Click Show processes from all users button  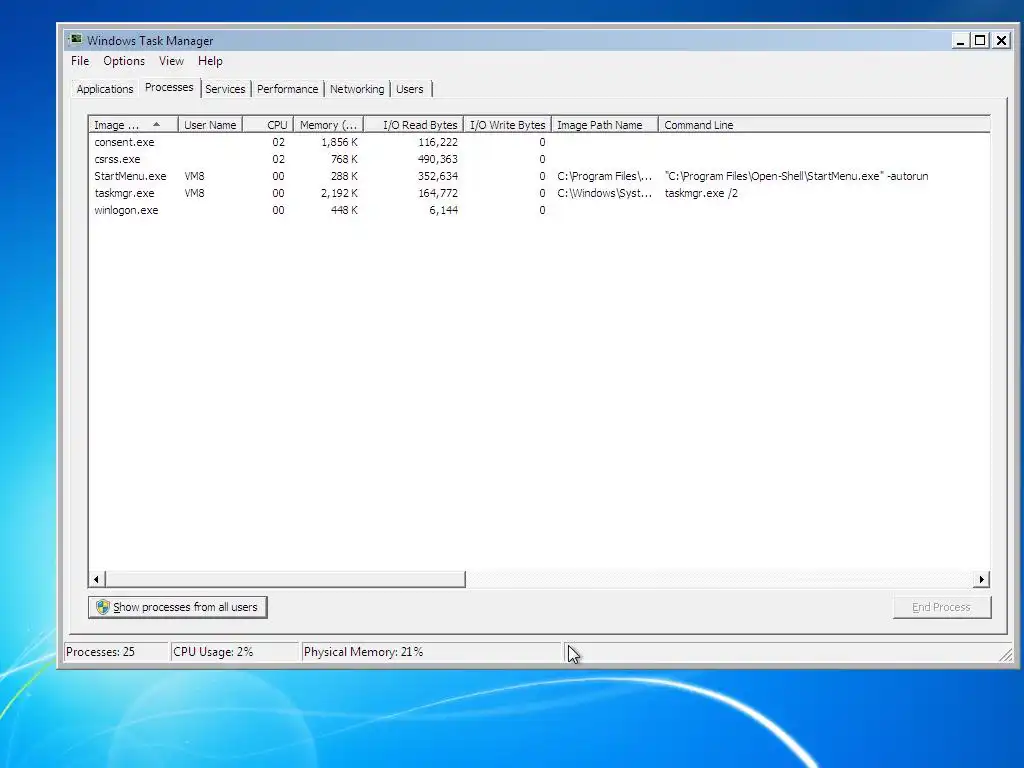(x=178, y=607)
